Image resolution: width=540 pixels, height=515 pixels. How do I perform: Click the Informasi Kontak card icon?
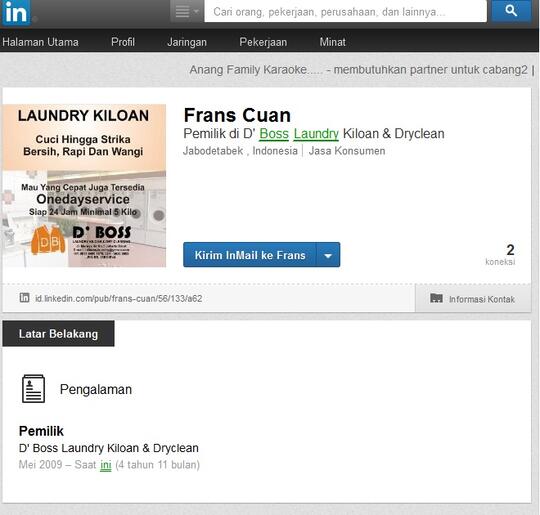click(x=436, y=298)
